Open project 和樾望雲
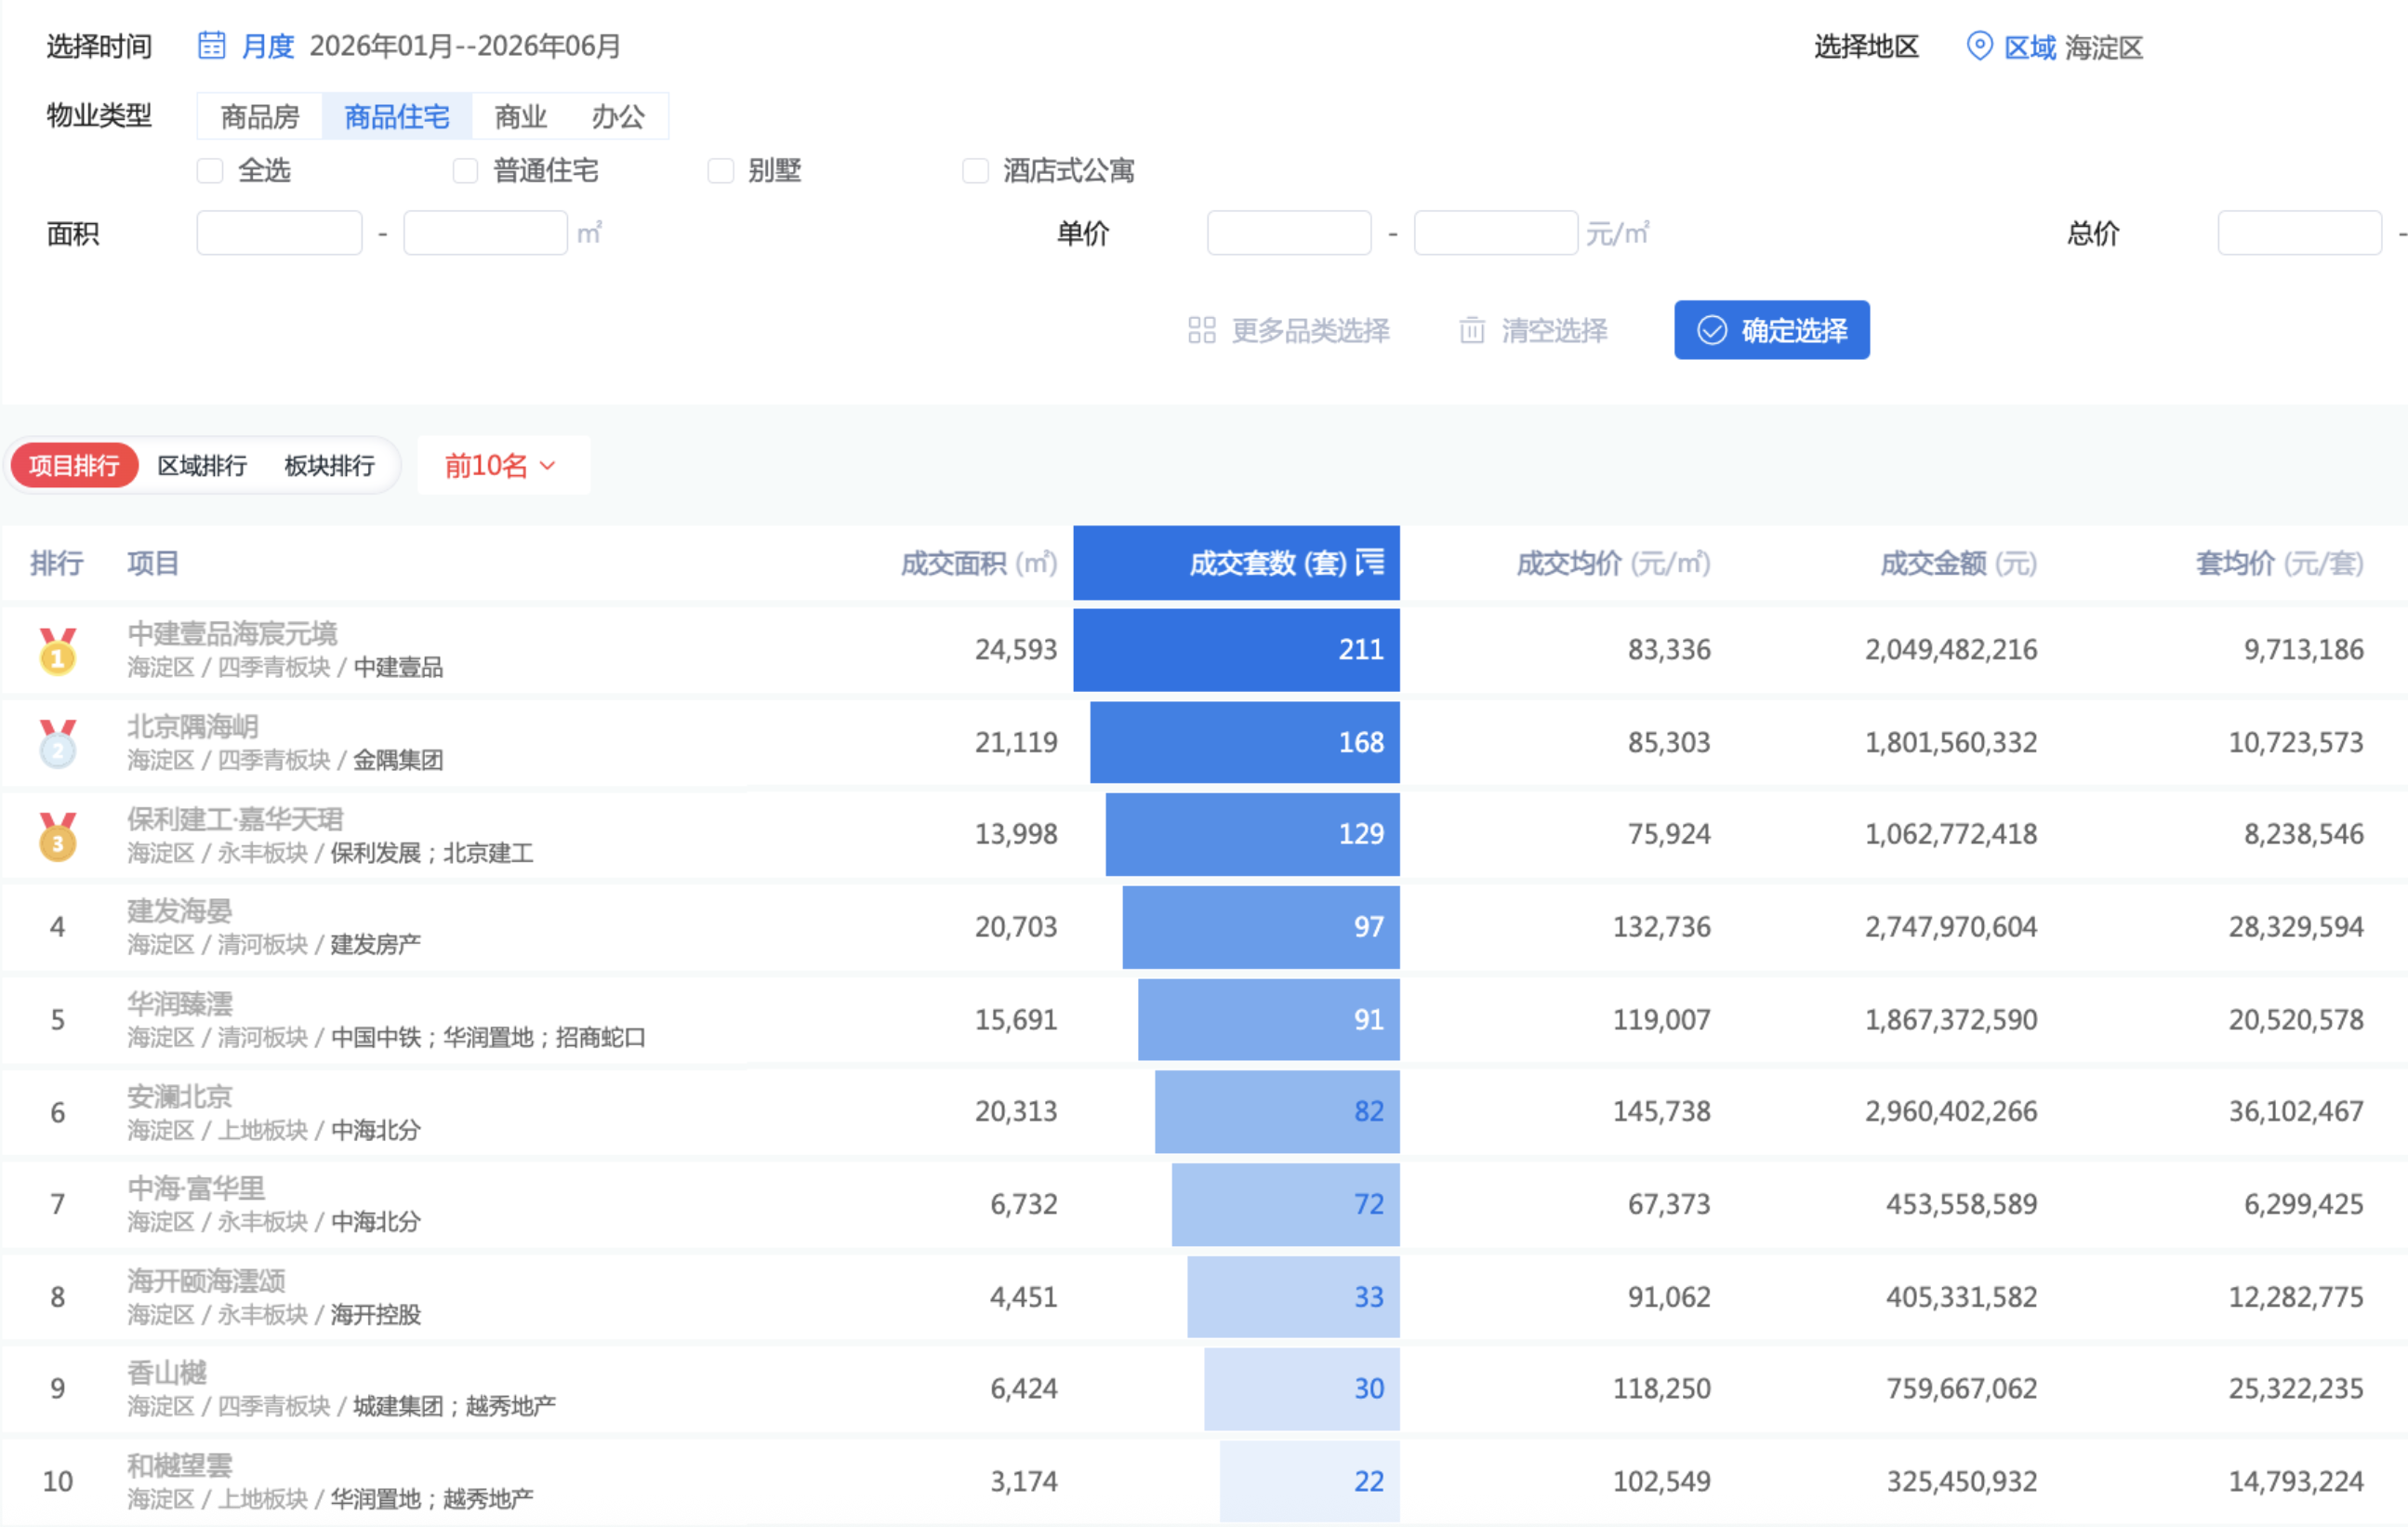Viewport: 2408px width, 1527px height. pos(180,1466)
